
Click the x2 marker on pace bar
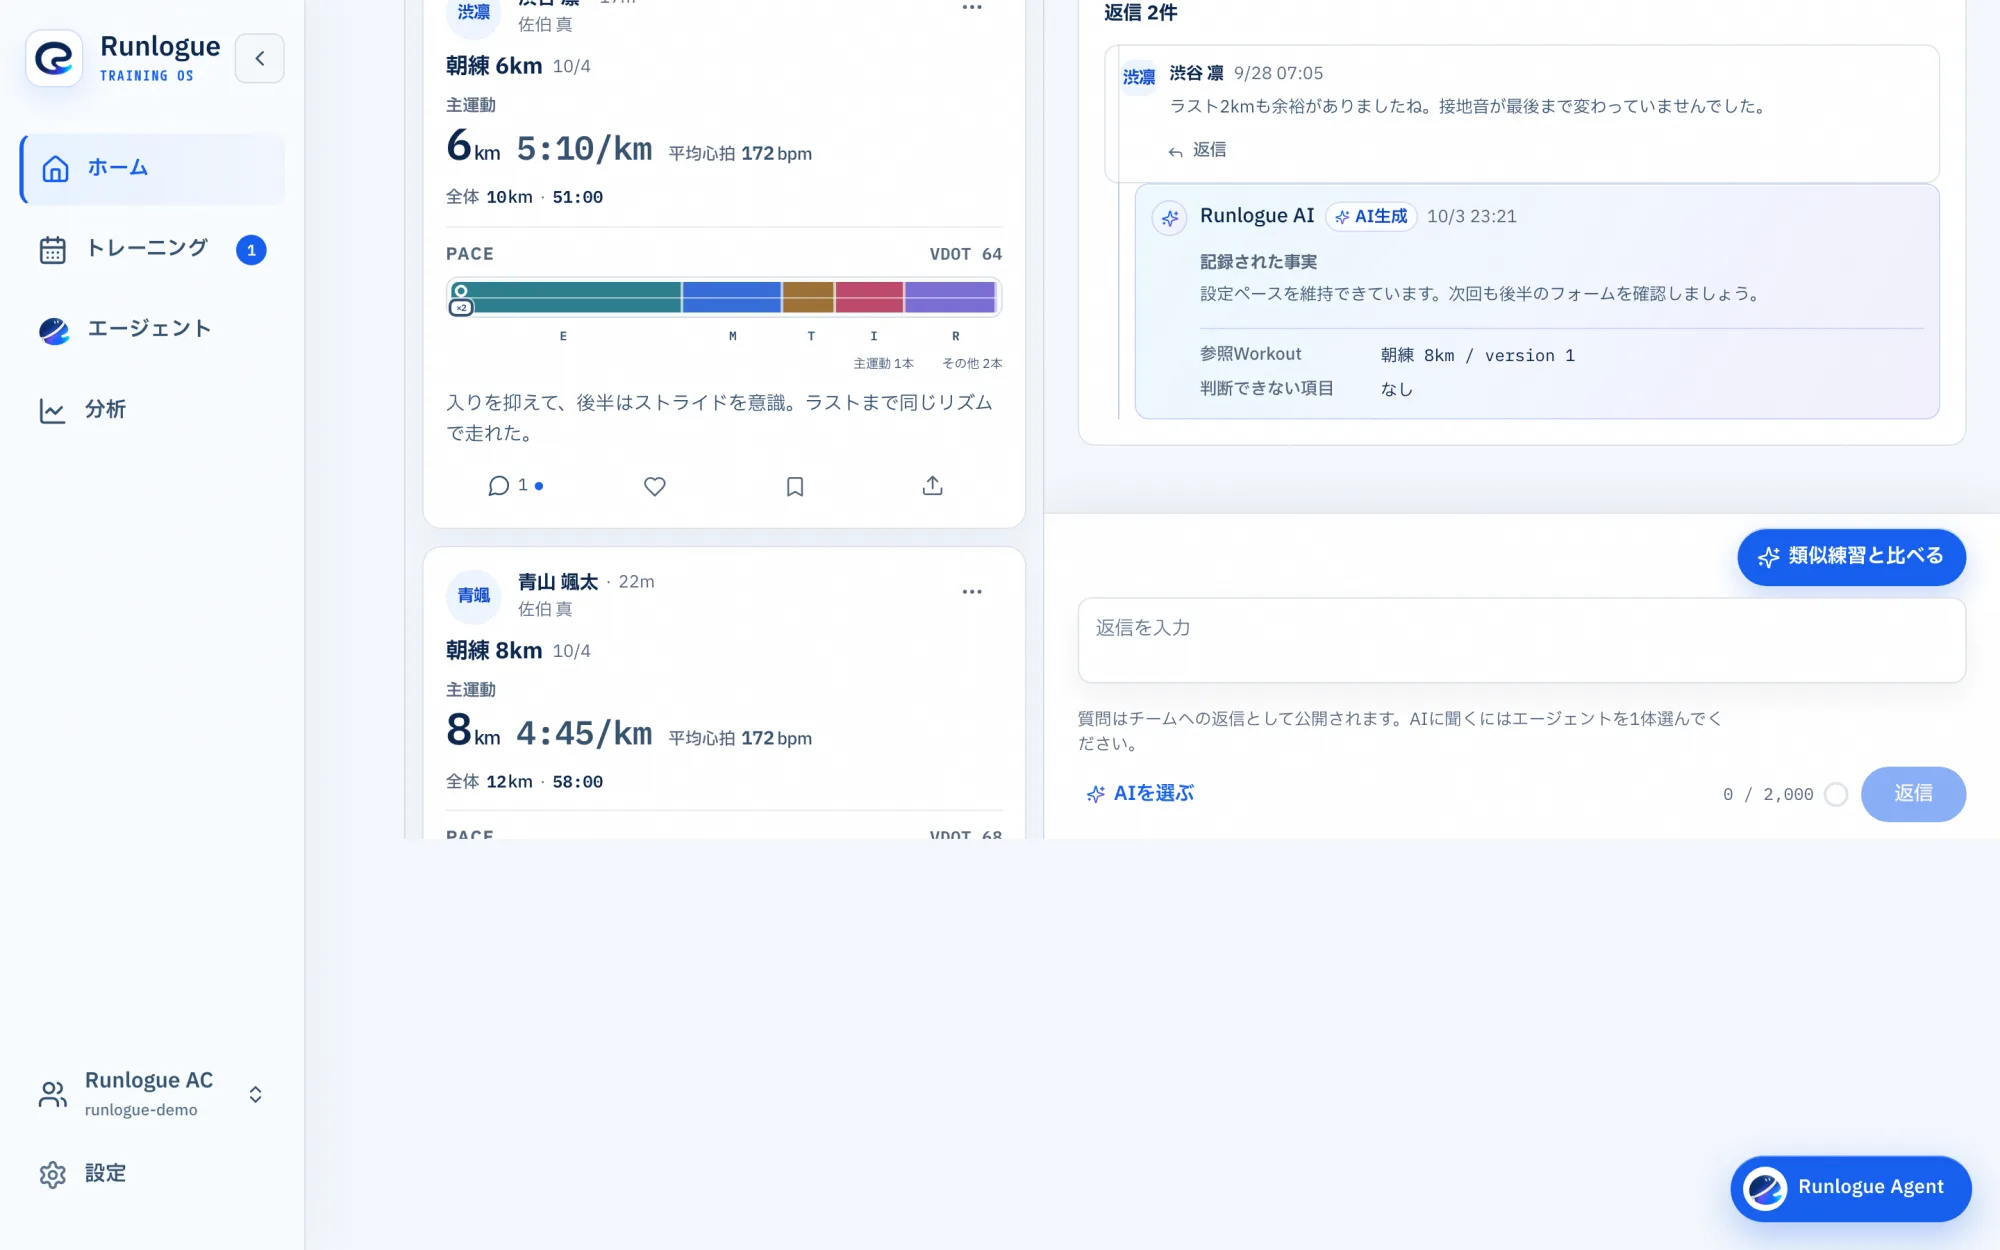[x=461, y=307]
